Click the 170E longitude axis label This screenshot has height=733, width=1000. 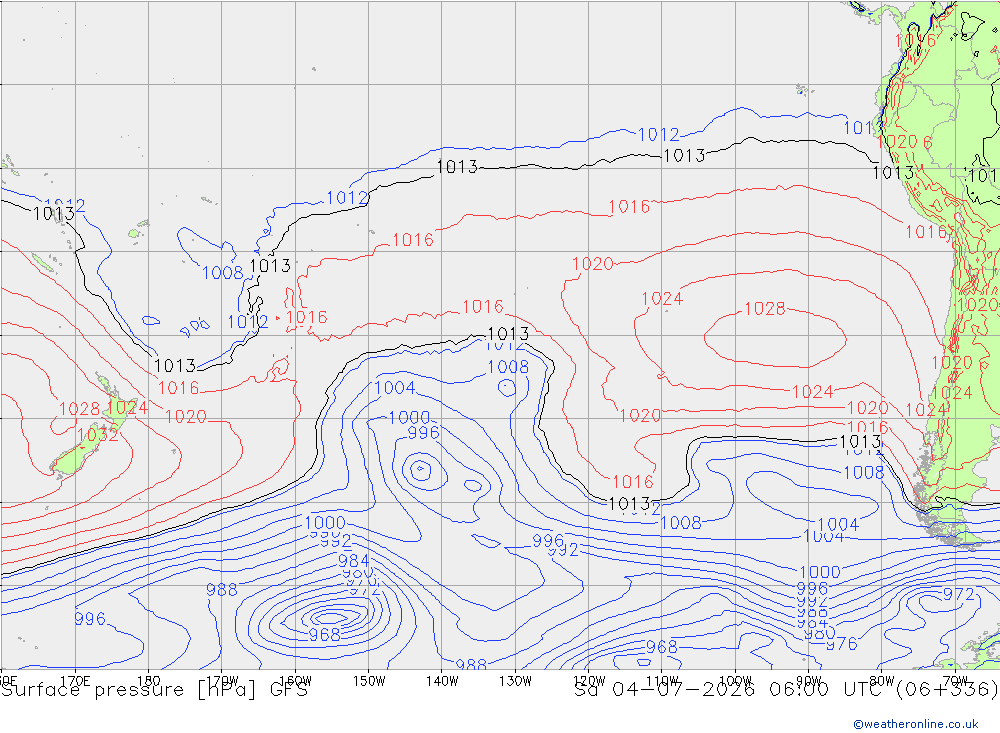(x=75, y=680)
